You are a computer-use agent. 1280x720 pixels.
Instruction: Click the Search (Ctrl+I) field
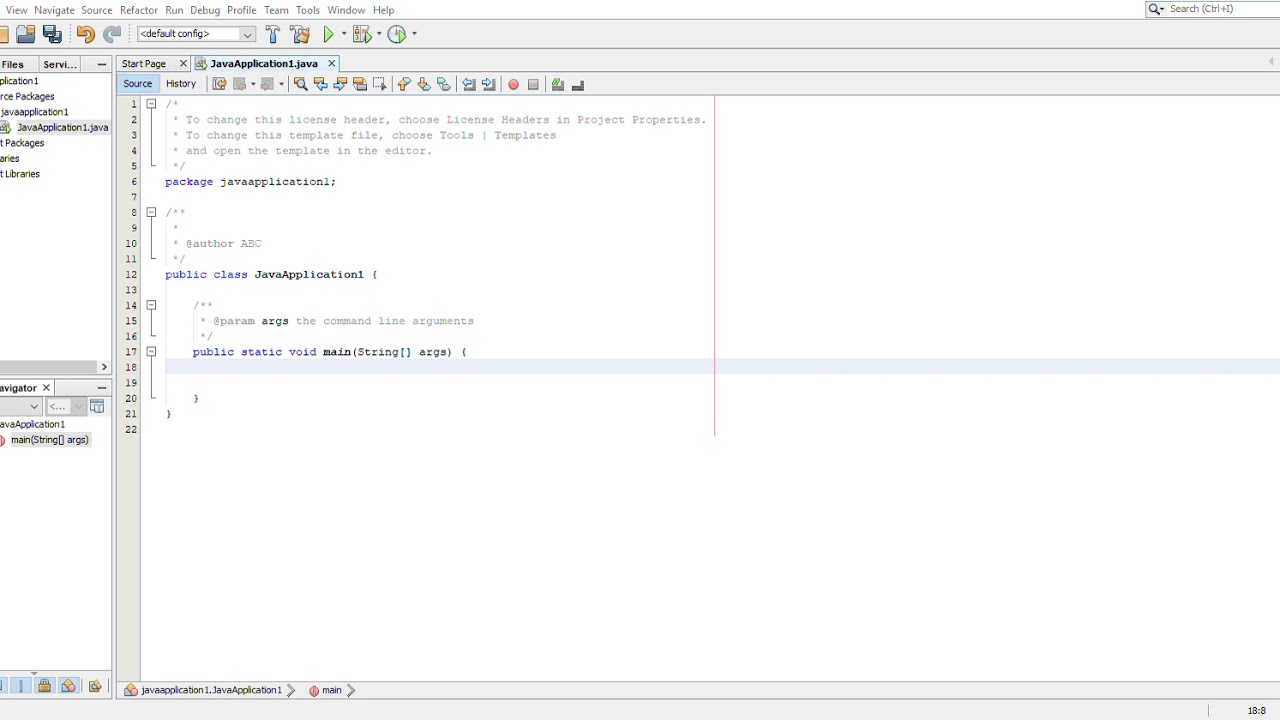click(x=1213, y=9)
